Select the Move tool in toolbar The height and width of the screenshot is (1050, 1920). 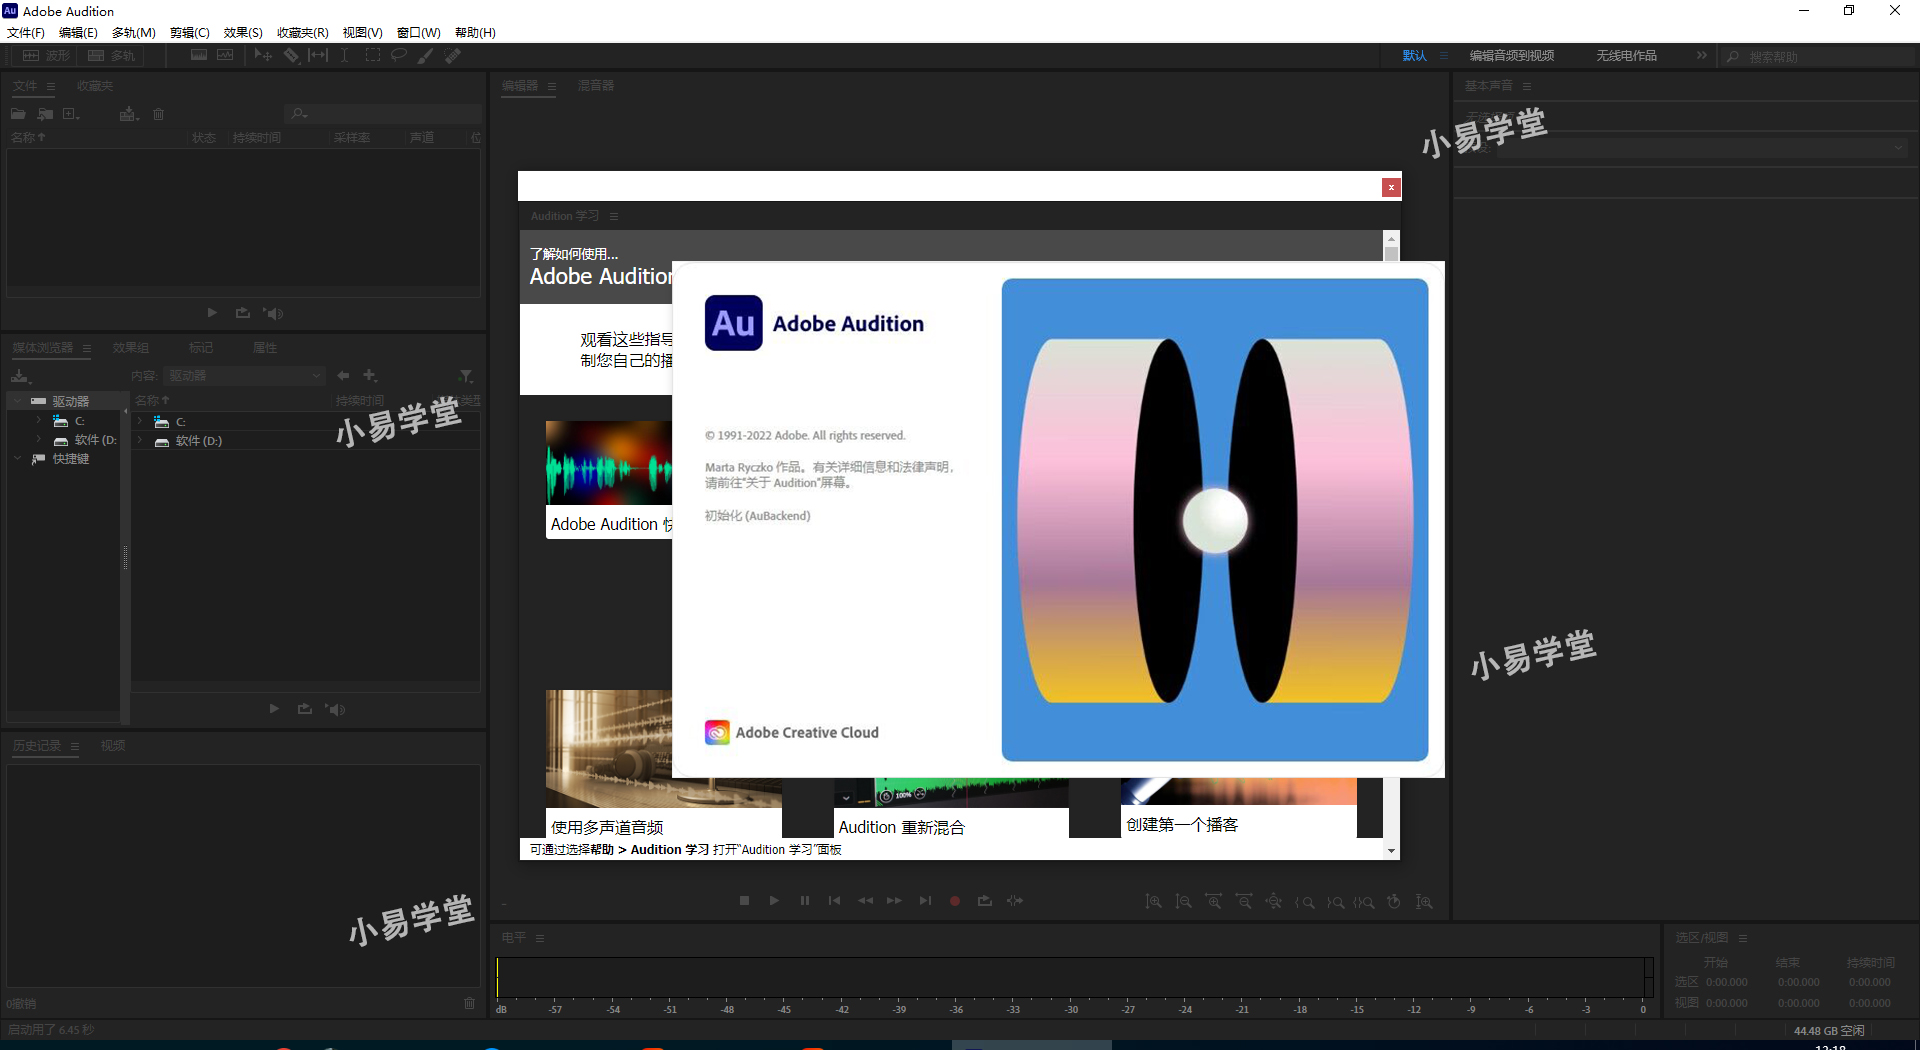[x=263, y=56]
